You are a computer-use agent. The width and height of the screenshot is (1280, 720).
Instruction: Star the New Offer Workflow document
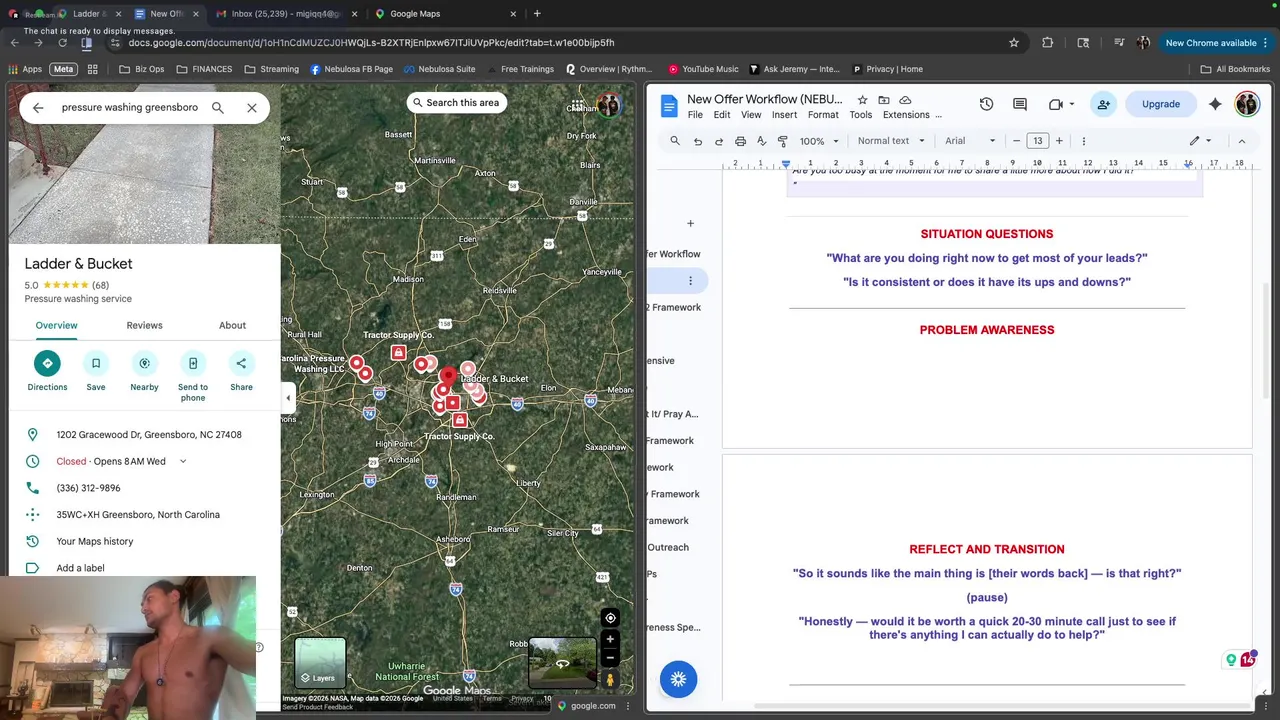[x=862, y=100]
